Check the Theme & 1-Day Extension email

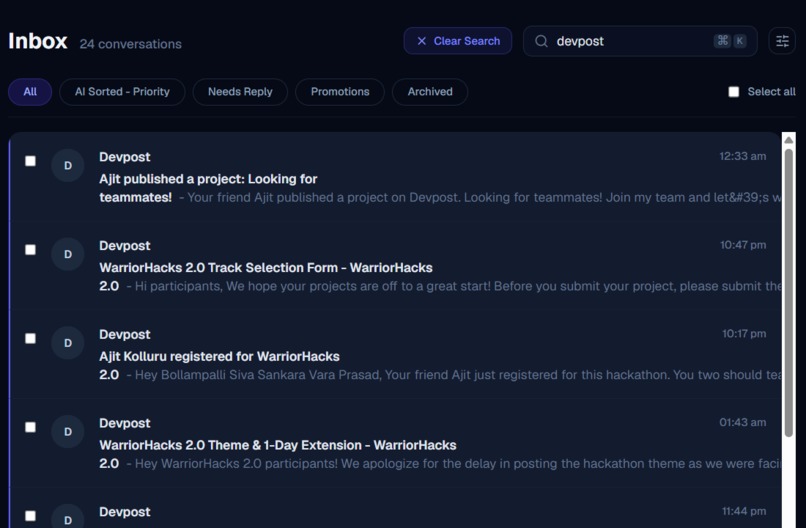[x=30, y=427]
